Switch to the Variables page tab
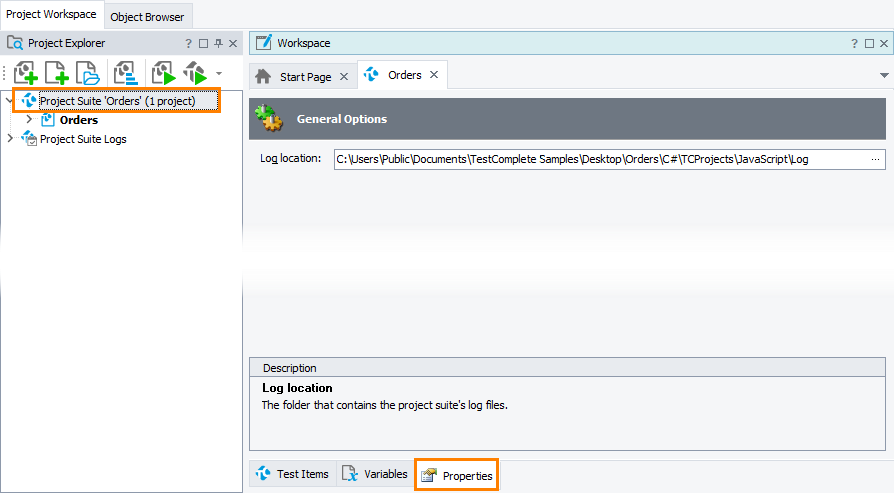 [x=375, y=474]
